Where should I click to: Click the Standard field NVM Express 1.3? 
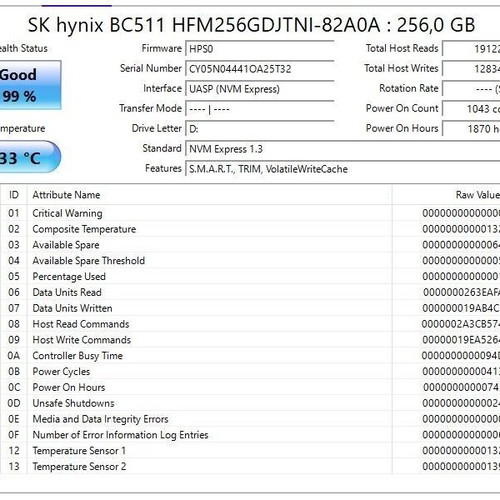coord(343,149)
